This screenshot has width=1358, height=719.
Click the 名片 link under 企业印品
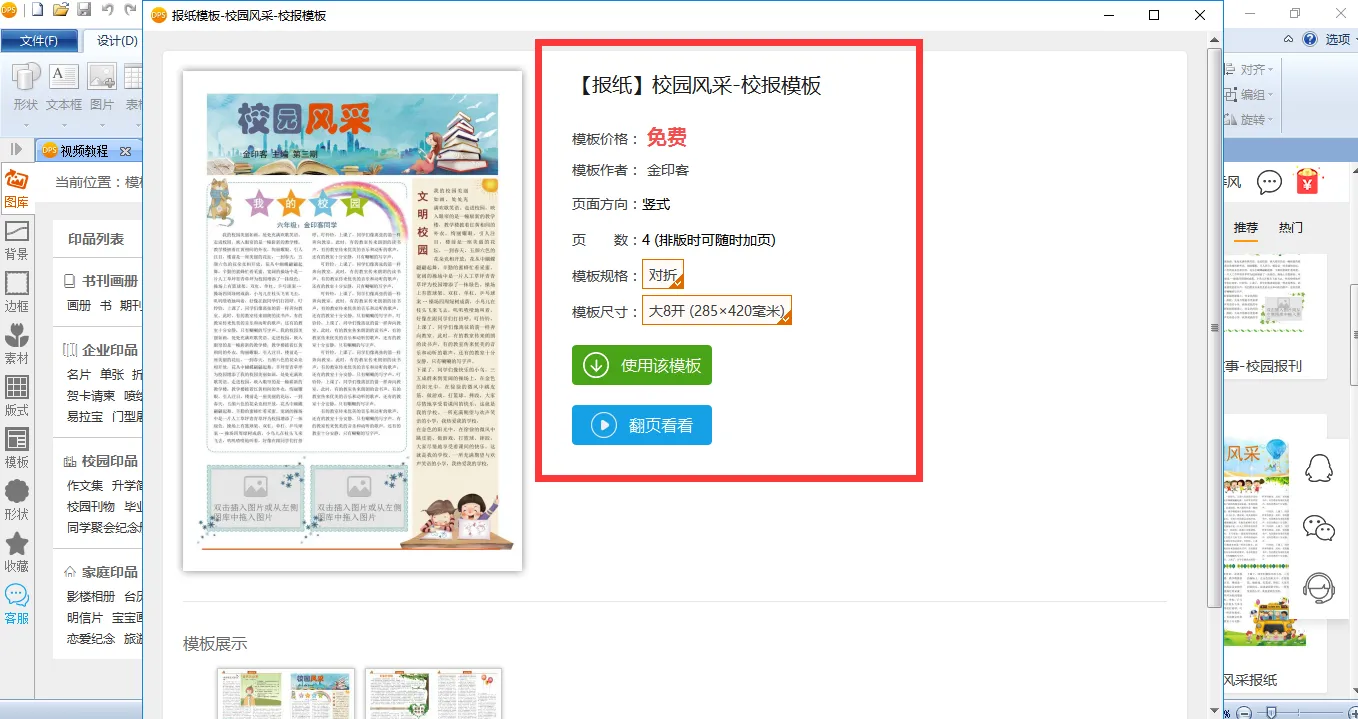(79, 374)
